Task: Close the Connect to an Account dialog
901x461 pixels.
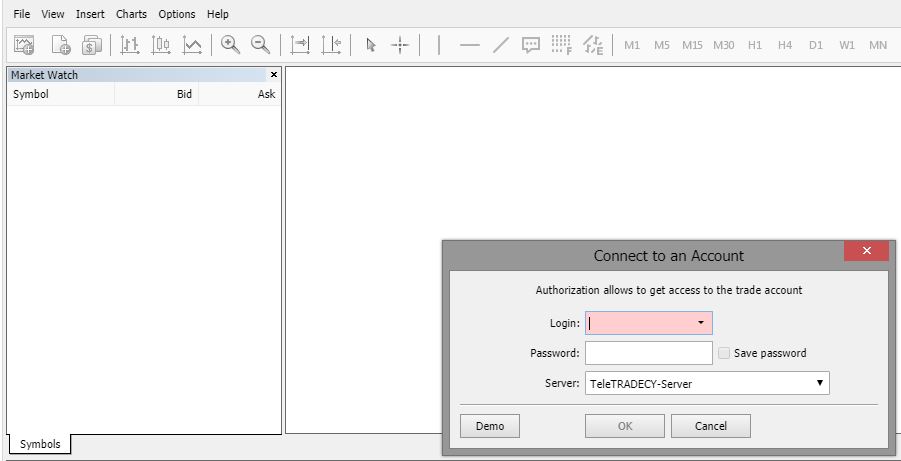Action: pos(867,251)
